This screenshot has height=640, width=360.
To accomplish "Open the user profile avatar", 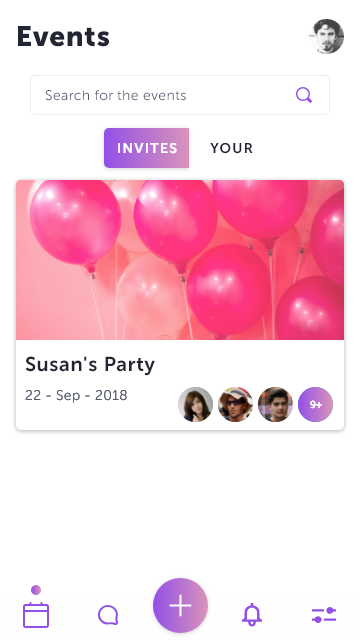I will [326, 36].
